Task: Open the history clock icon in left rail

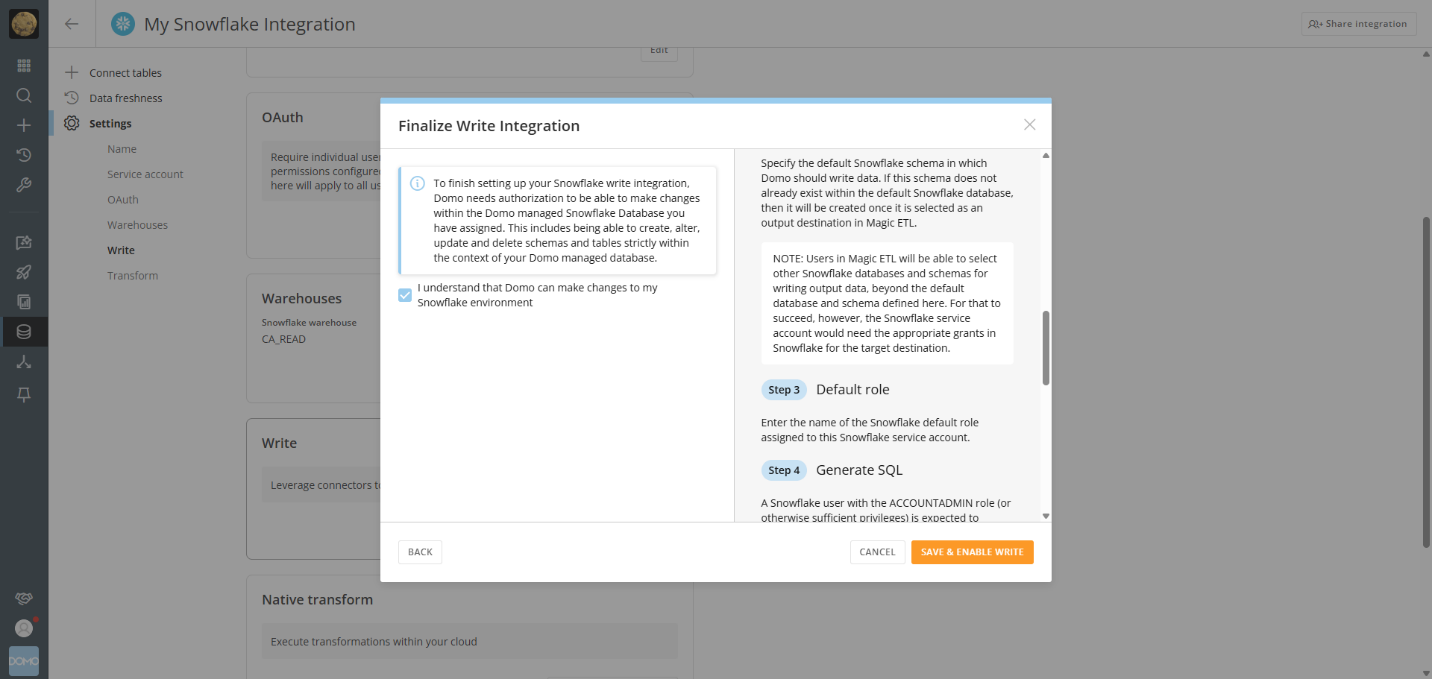Action: (x=24, y=155)
